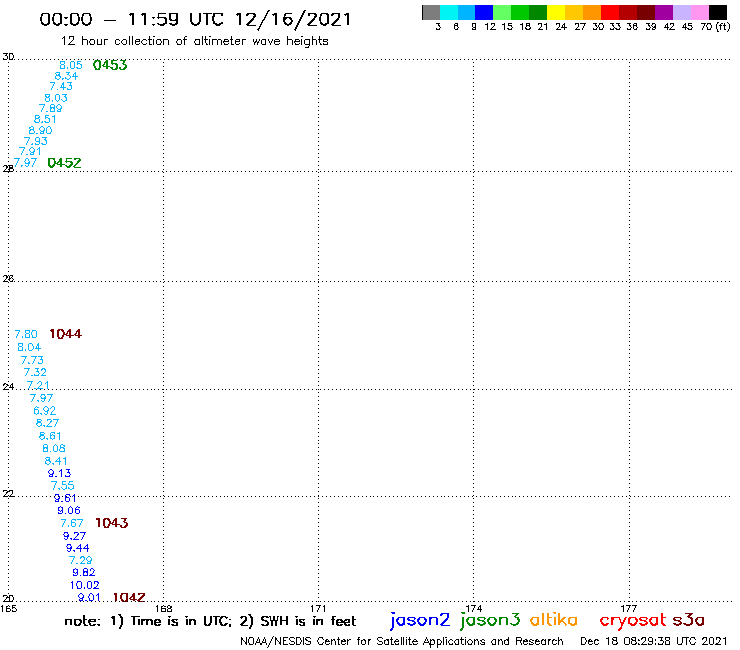The image size is (740, 650).
Task: Select the yellow swatch in the color scale
Action: coord(556,12)
